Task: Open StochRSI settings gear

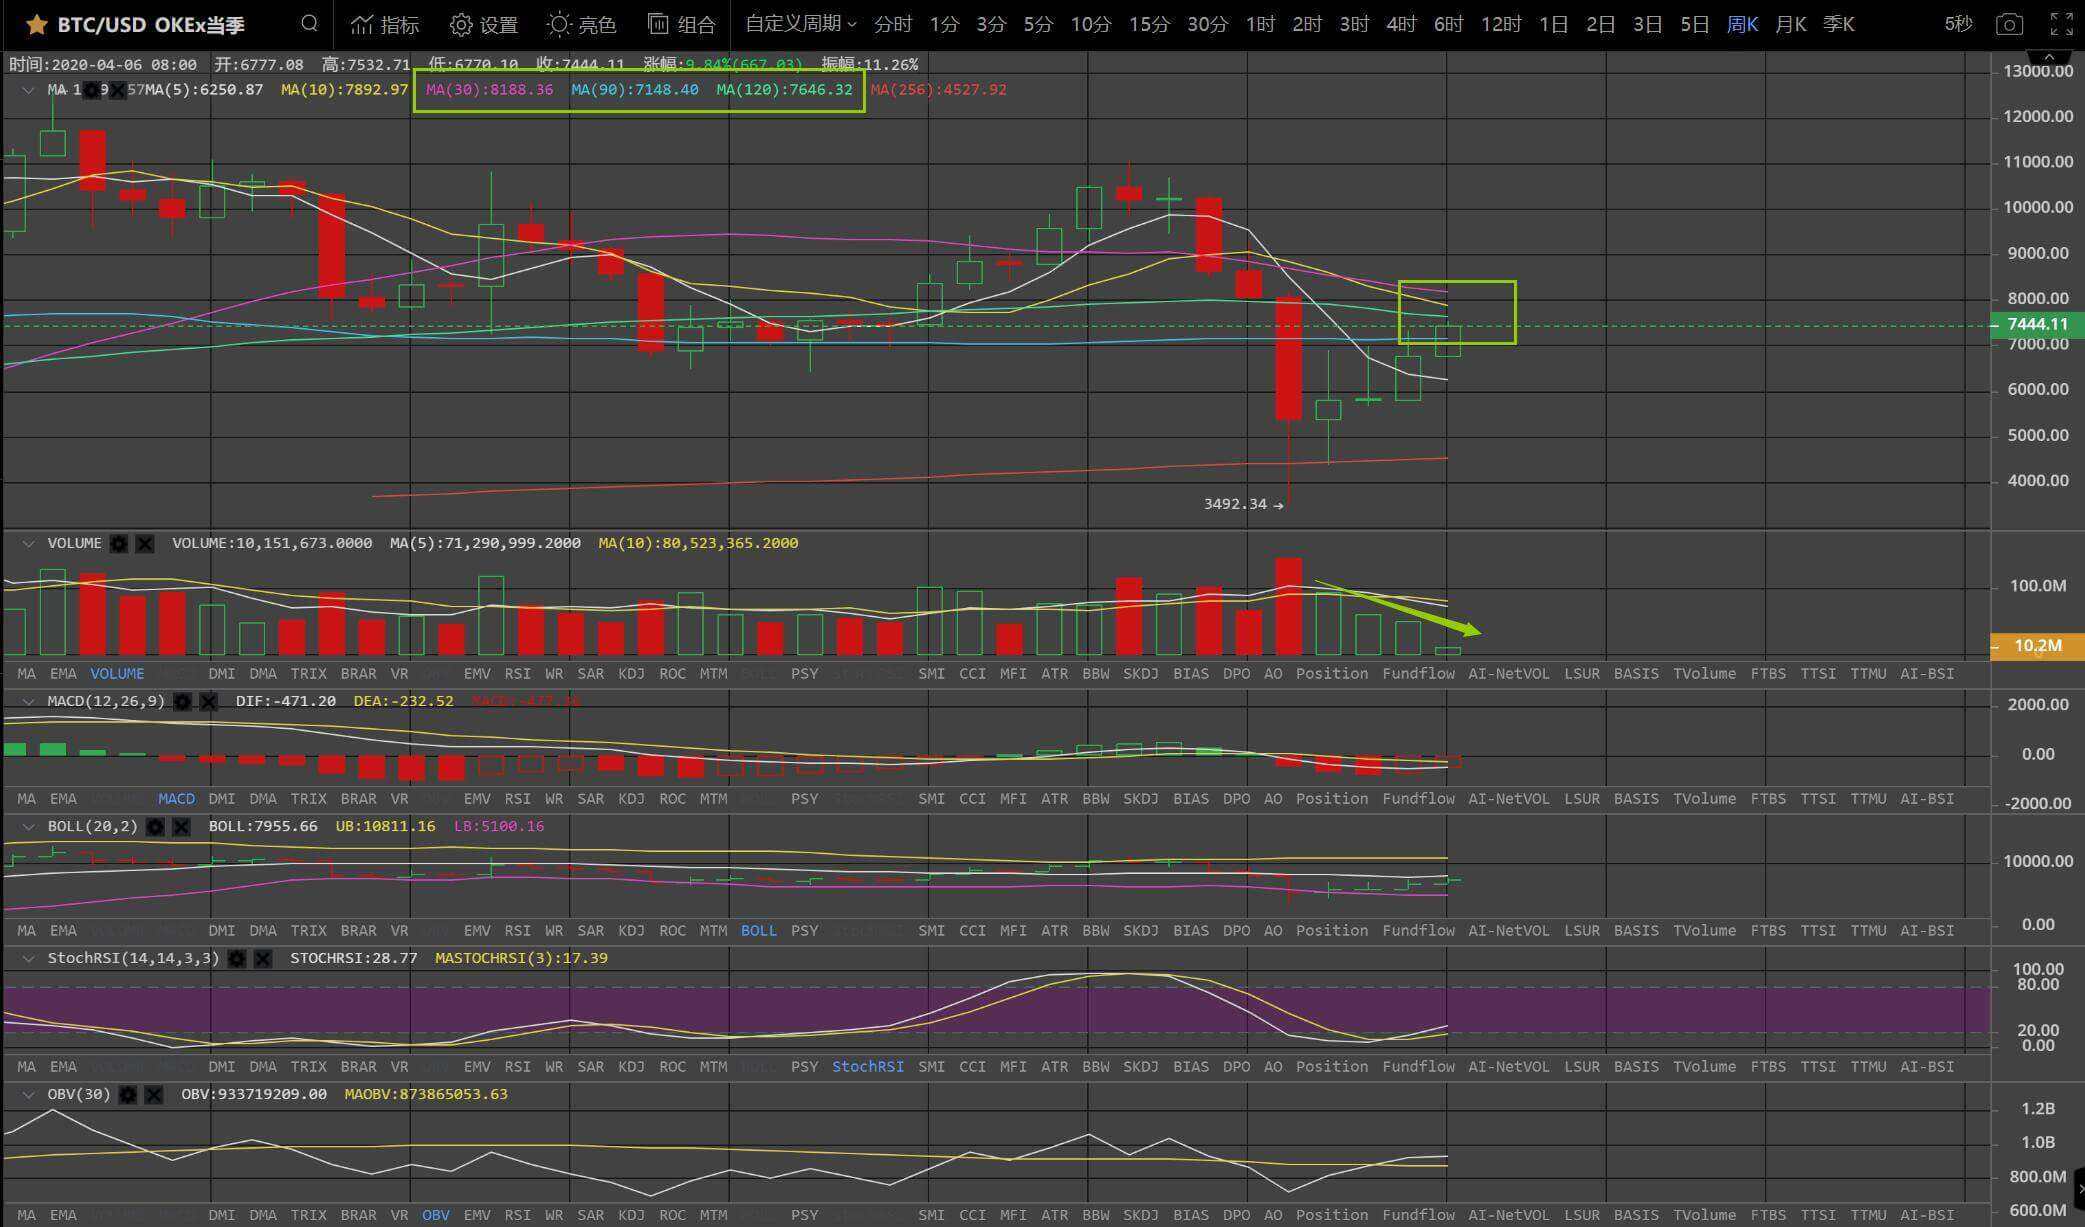Action: pos(236,959)
